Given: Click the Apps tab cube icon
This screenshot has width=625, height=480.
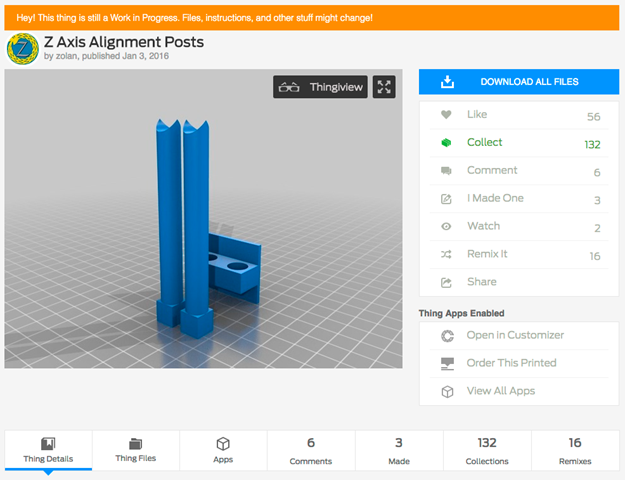Looking at the screenshot, I should (223, 443).
